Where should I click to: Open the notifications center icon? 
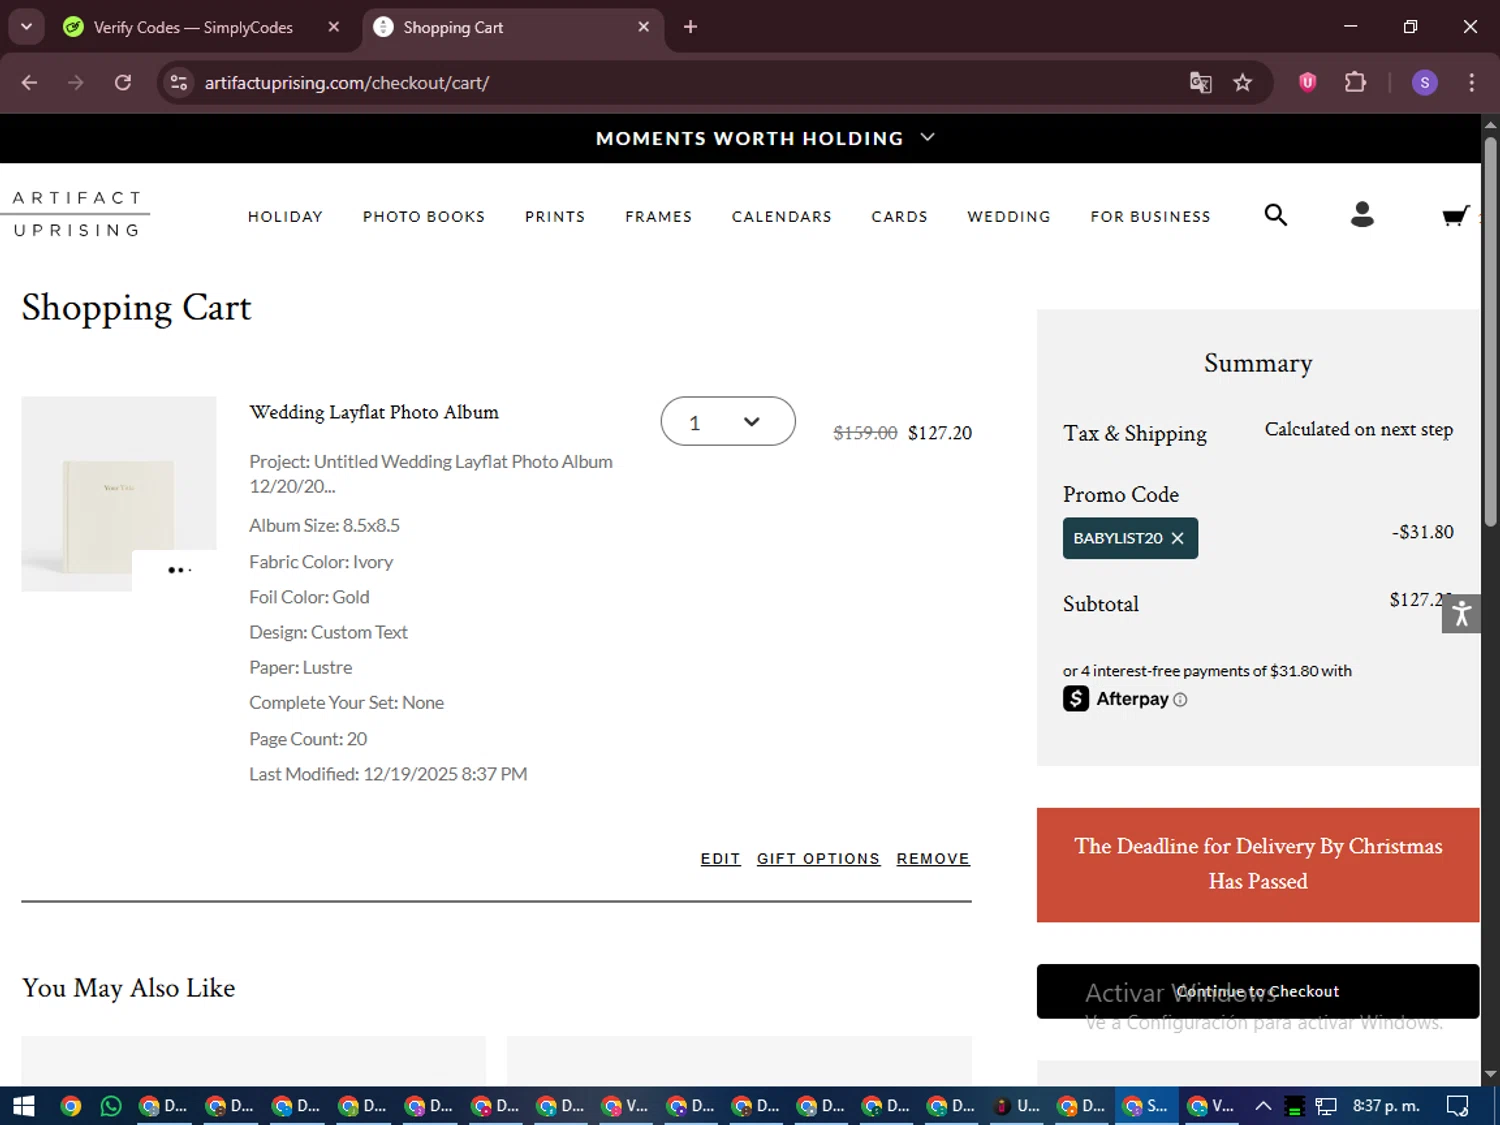click(x=1458, y=1106)
